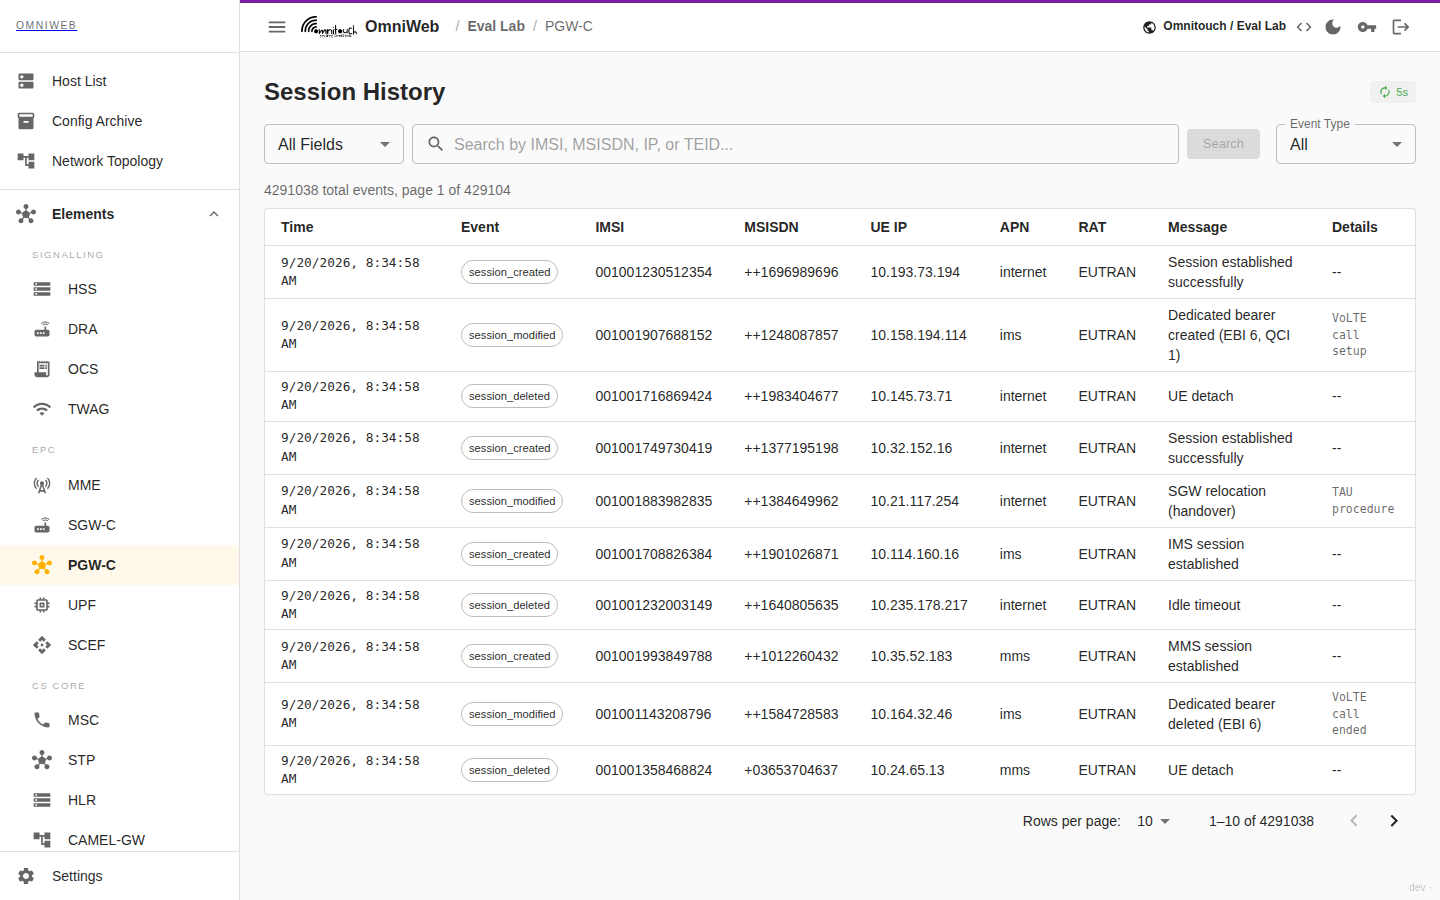The width and height of the screenshot is (1440, 900).
Task: Open HLR in the sidebar
Action: click(120, 800)
